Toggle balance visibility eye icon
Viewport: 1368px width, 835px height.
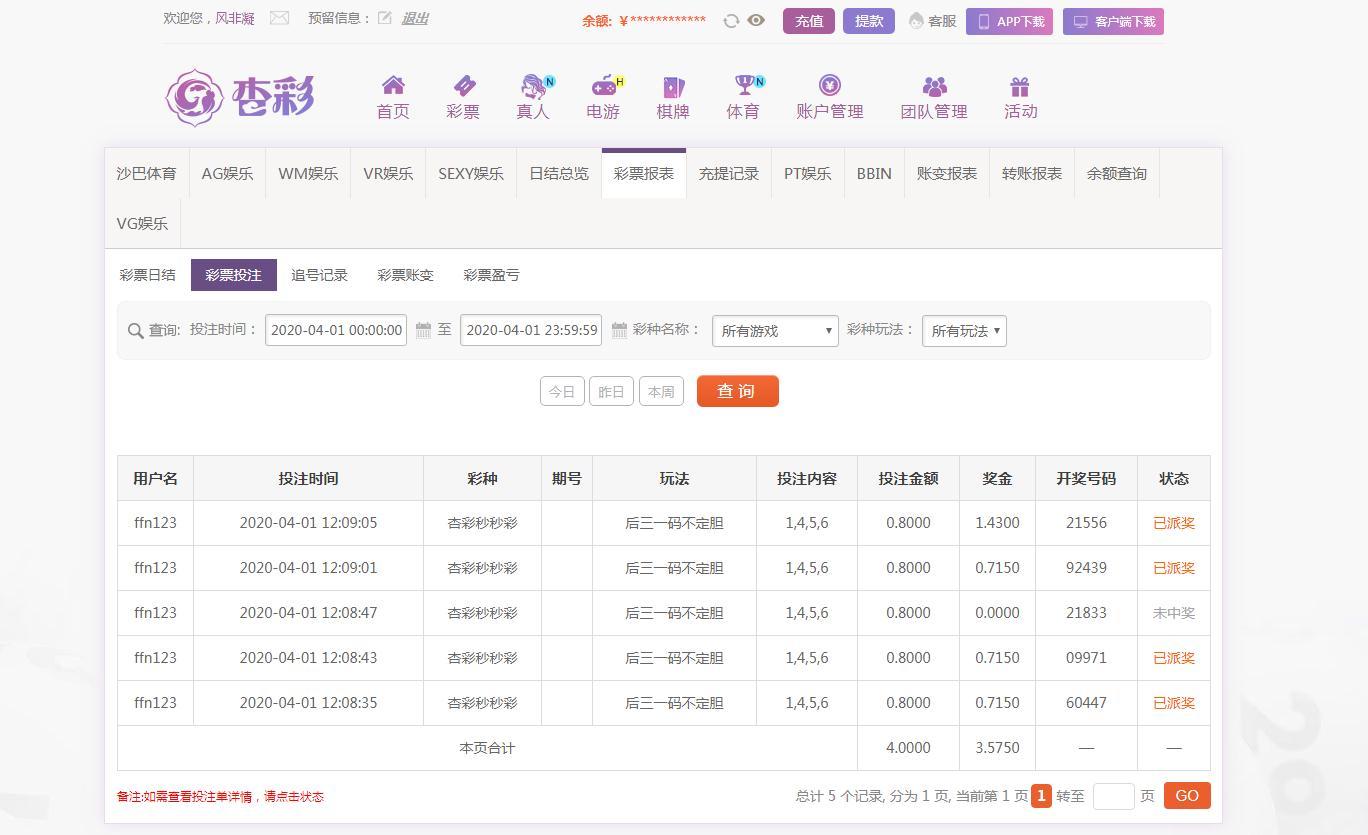pos(756,20)
